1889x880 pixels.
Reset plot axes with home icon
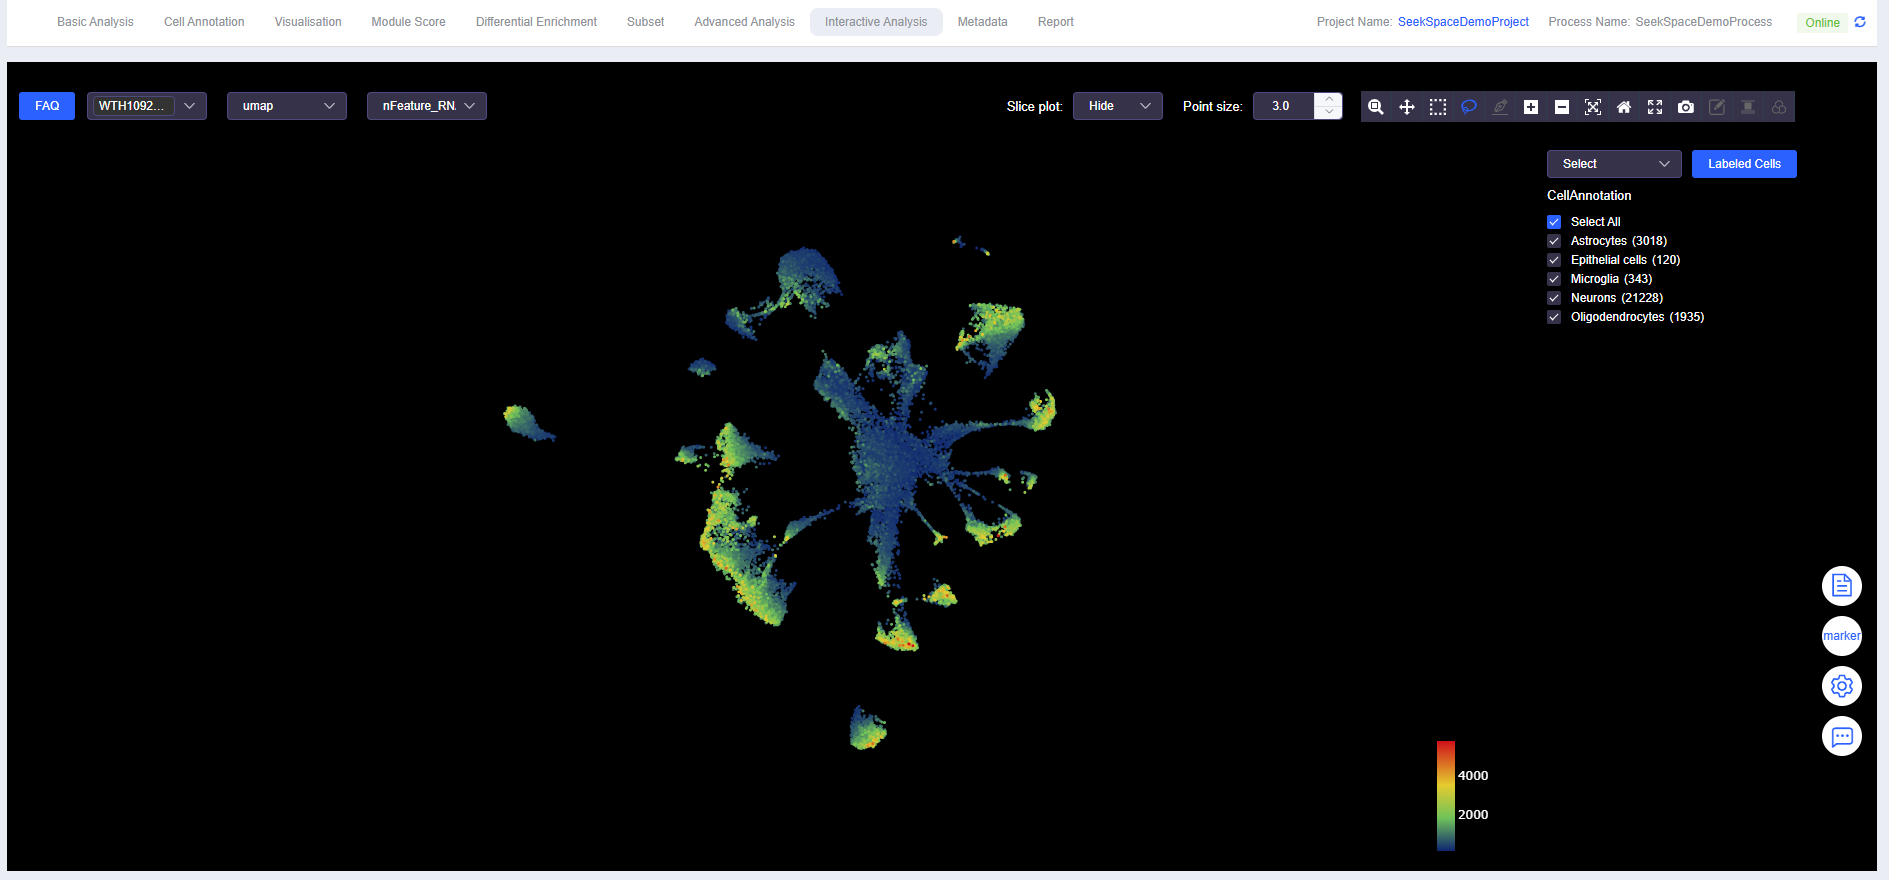click(x=1624, y=107)
